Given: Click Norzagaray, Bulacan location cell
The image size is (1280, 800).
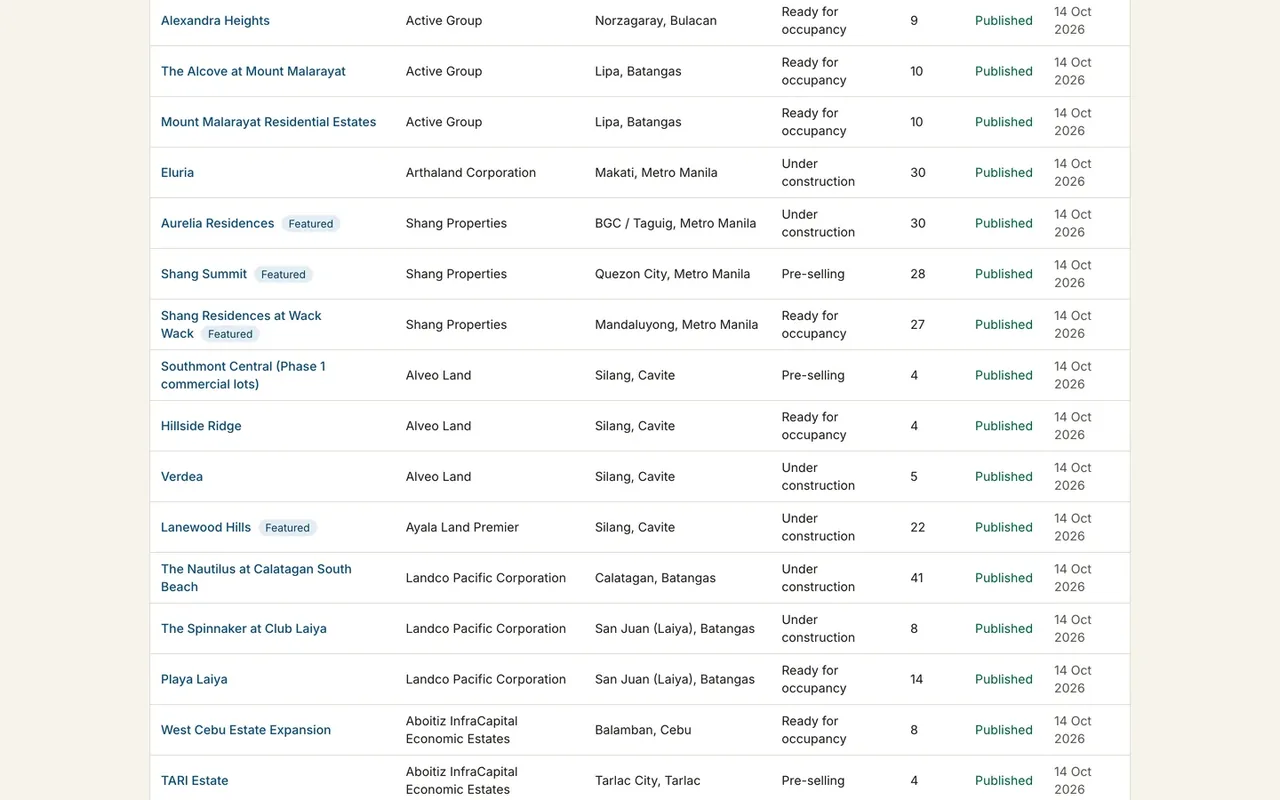Looking at the screenshot, I should click(656, 21).
